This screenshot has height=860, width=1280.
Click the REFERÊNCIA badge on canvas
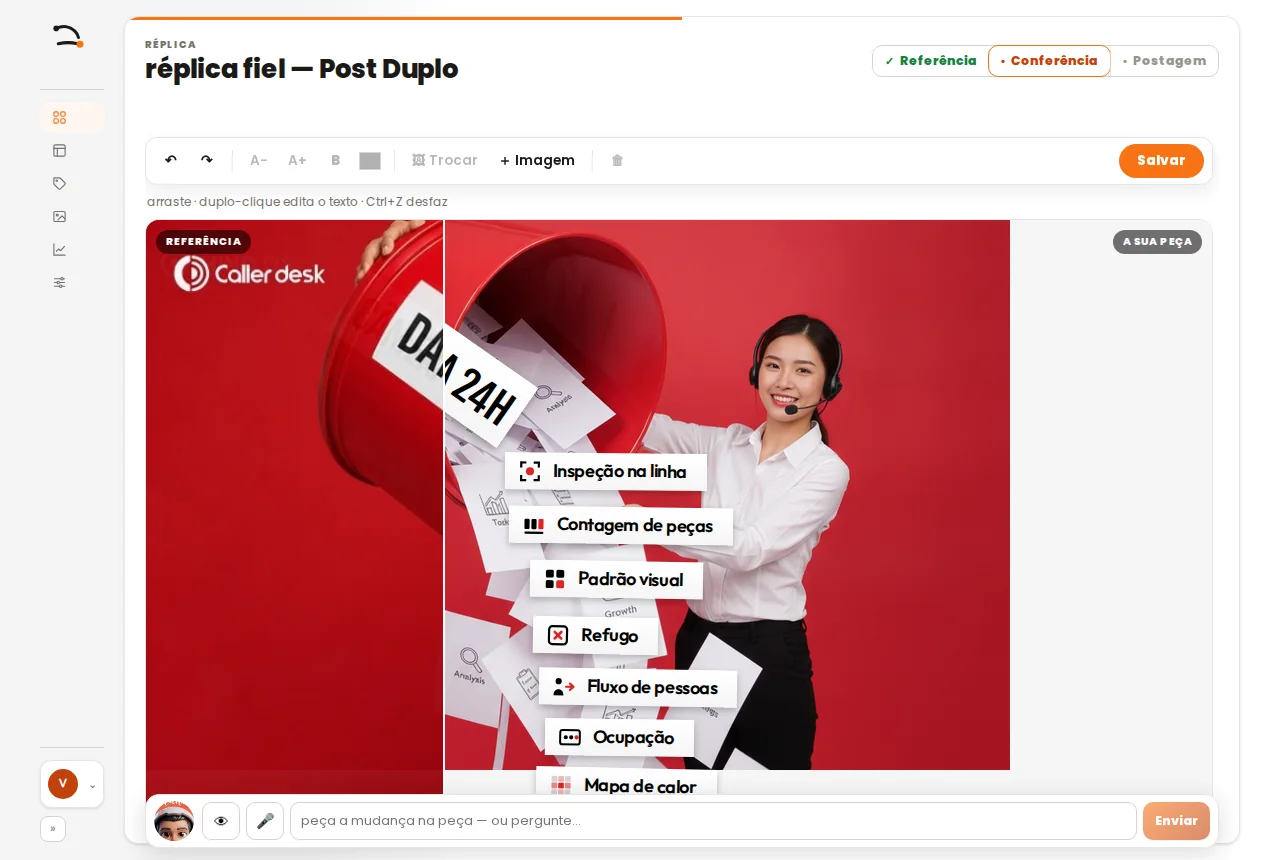coord(203,242)
